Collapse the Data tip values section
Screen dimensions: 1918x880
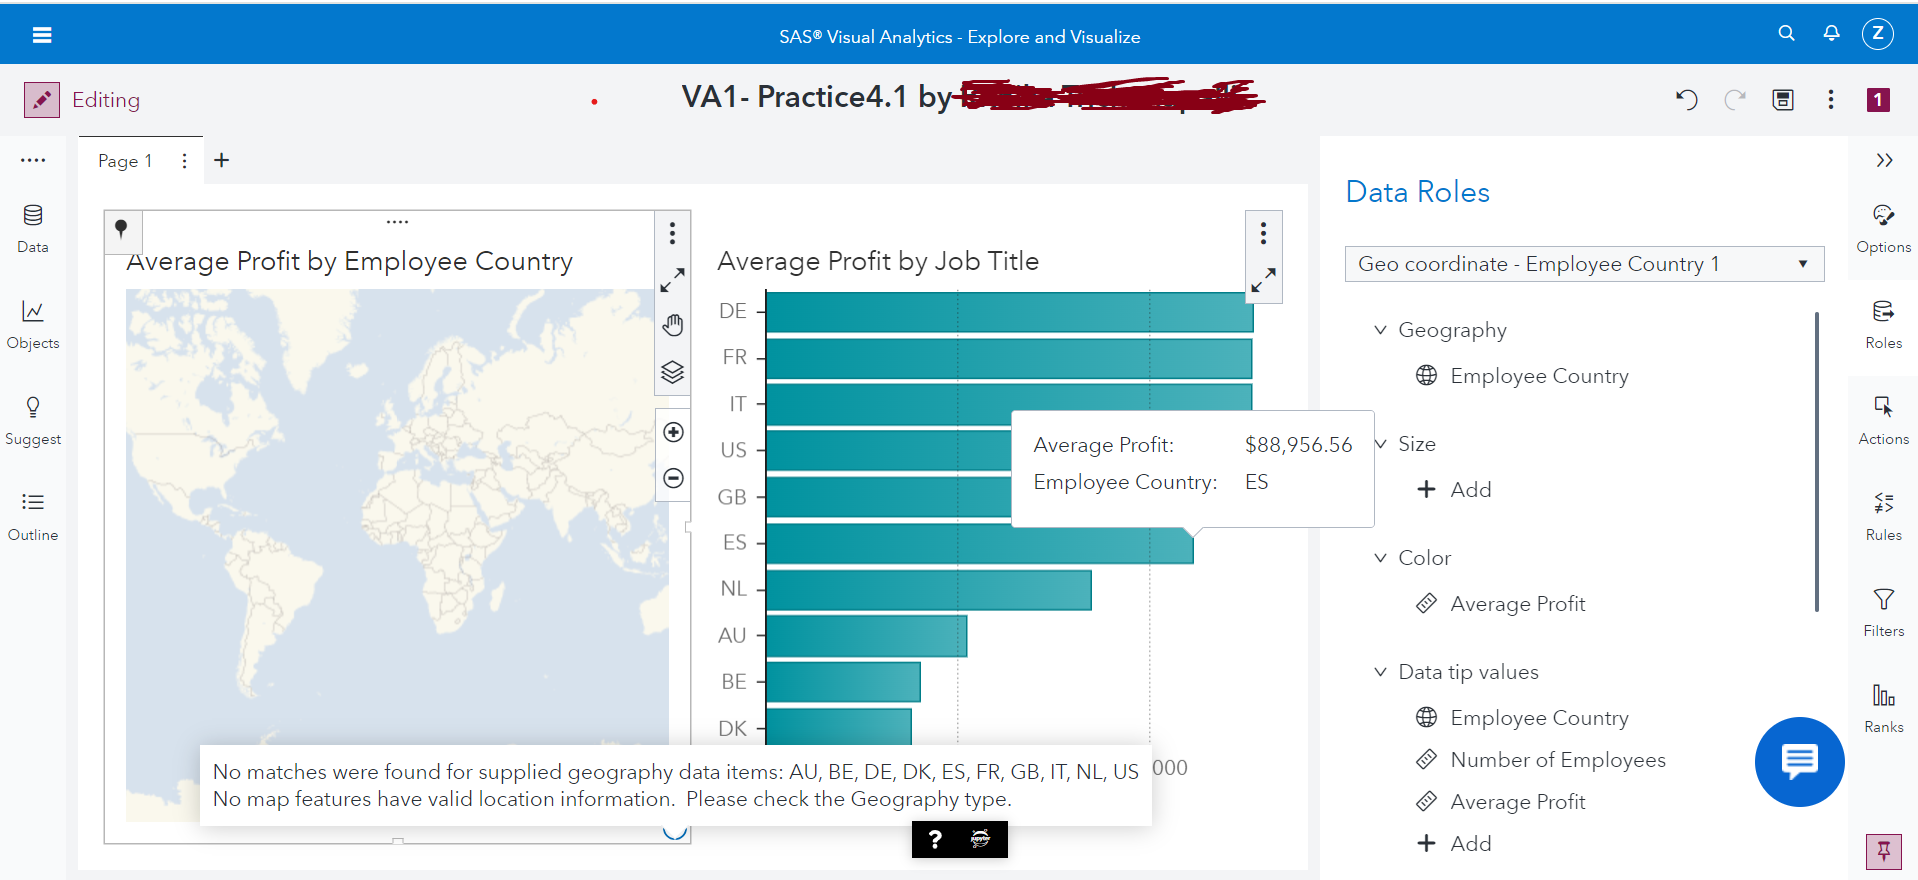(1380, 672)
